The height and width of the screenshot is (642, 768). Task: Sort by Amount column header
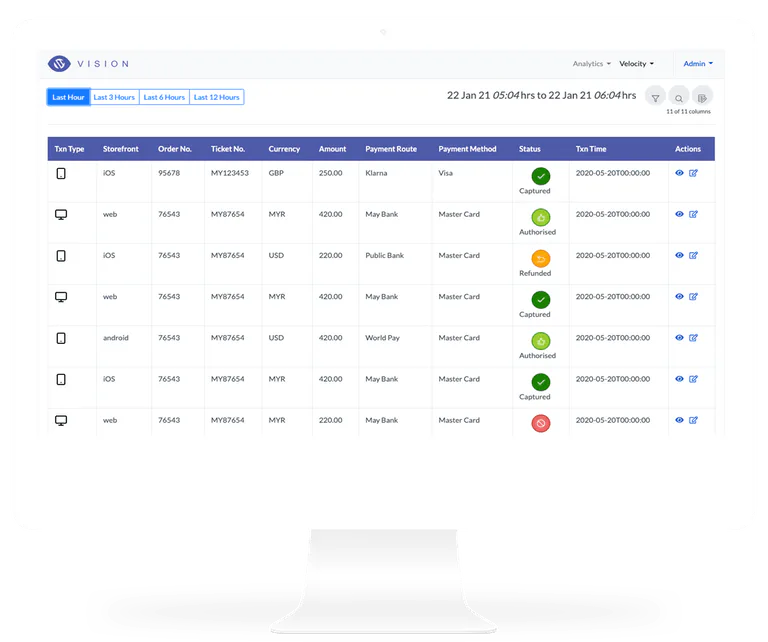coord(332,149)
